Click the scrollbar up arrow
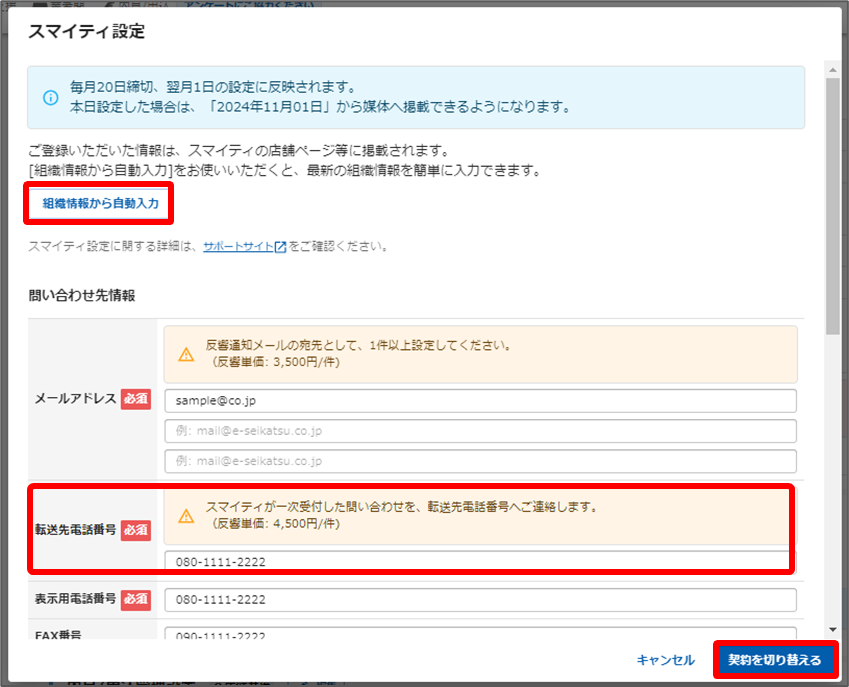The height and width of the screenshot is (687, 849). pos(833,70)
